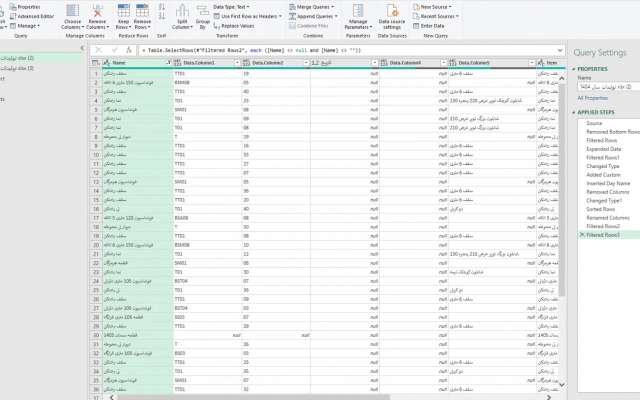Click the Split Column button
This screenshot has height=400, width=640.
click(182, 17)
